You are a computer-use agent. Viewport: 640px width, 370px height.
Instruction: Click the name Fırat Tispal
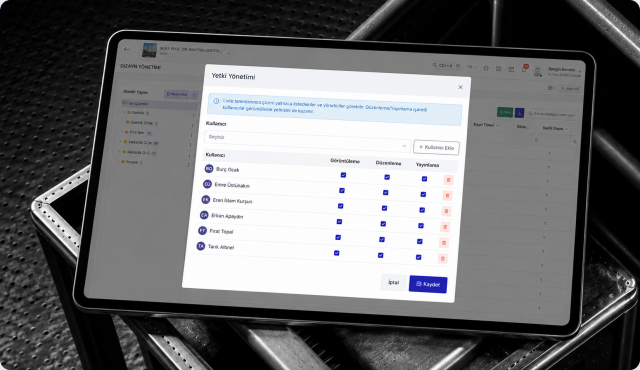[221, 231]
